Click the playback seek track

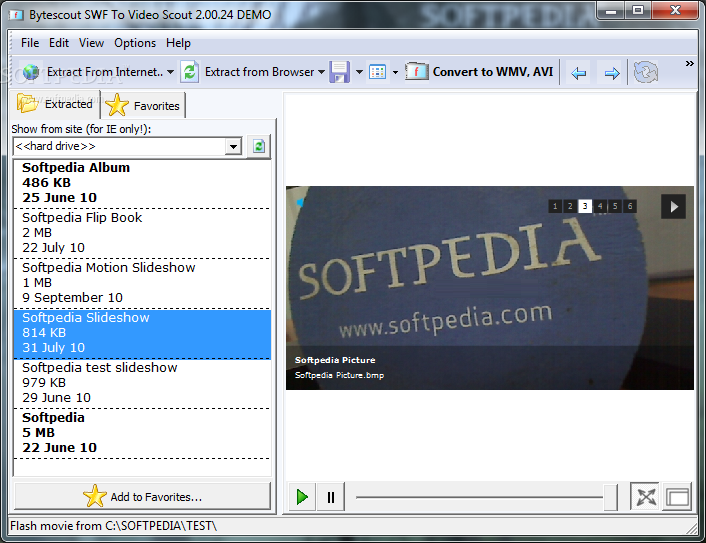click(x=479, y=497)
